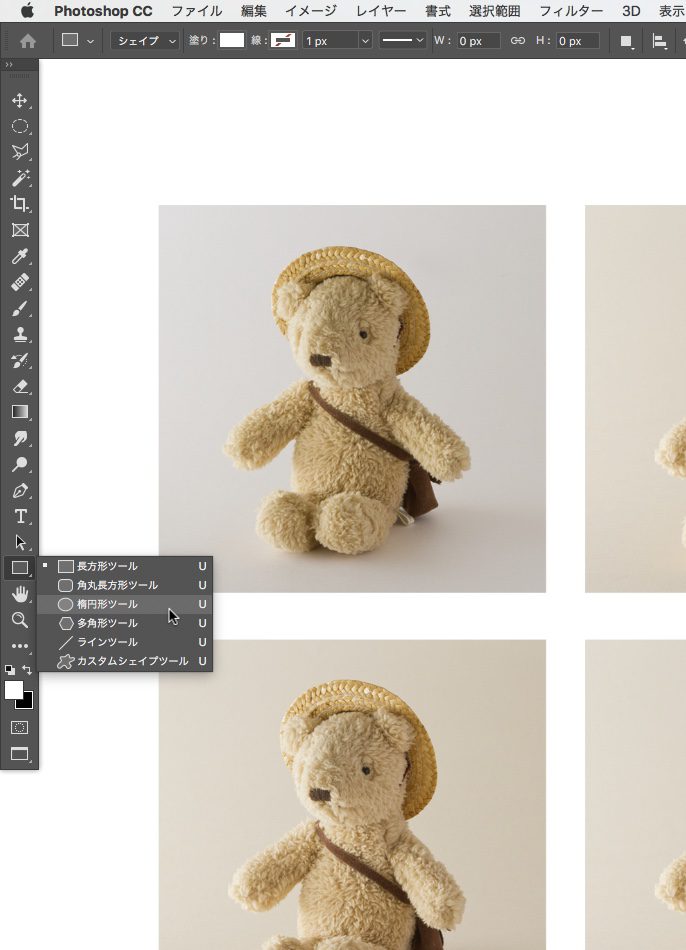Open the path alignment options

(660, 41)
